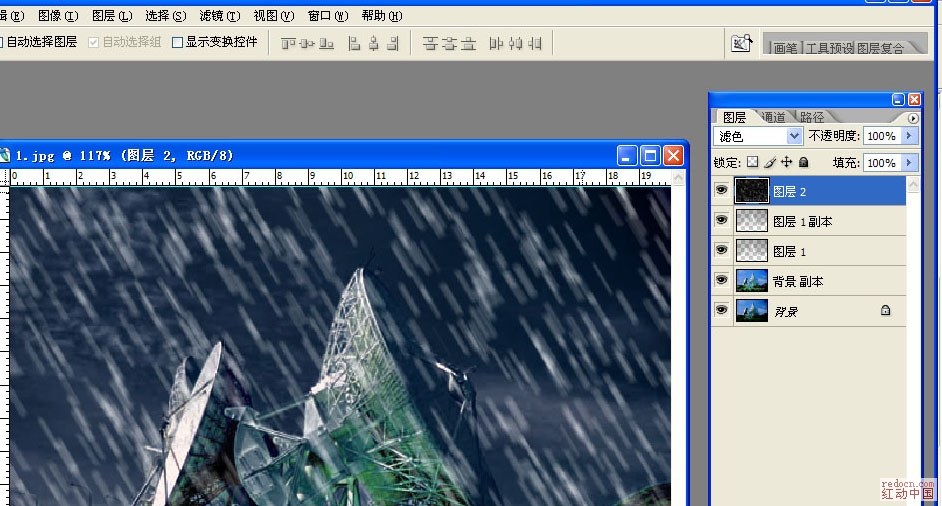Image resolution: width=942 pixels, height=506 pixels.
Task: Click align vertical centers icon
Action: 308,43
